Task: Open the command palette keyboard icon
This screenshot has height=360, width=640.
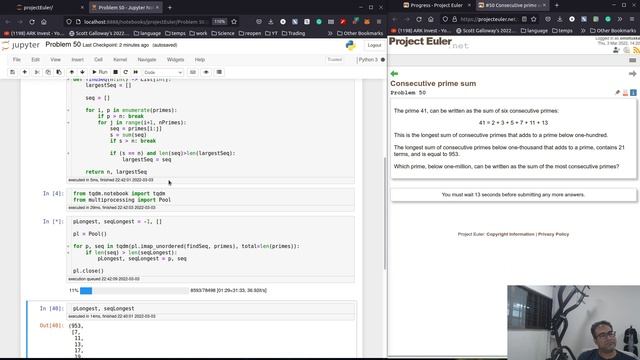Action: pos(193,72)
